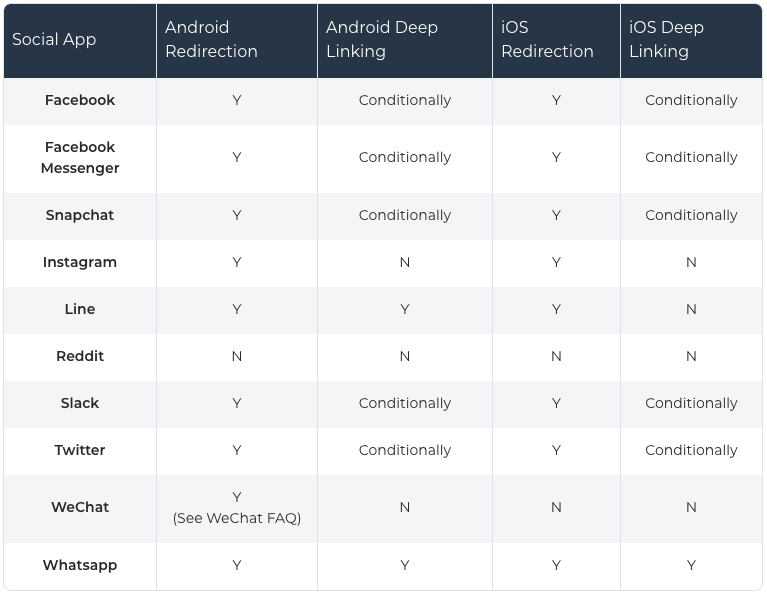Viewport: 767px width, 594px height.
Task: Click the Android Redirection column header
Action: point(211,39)
